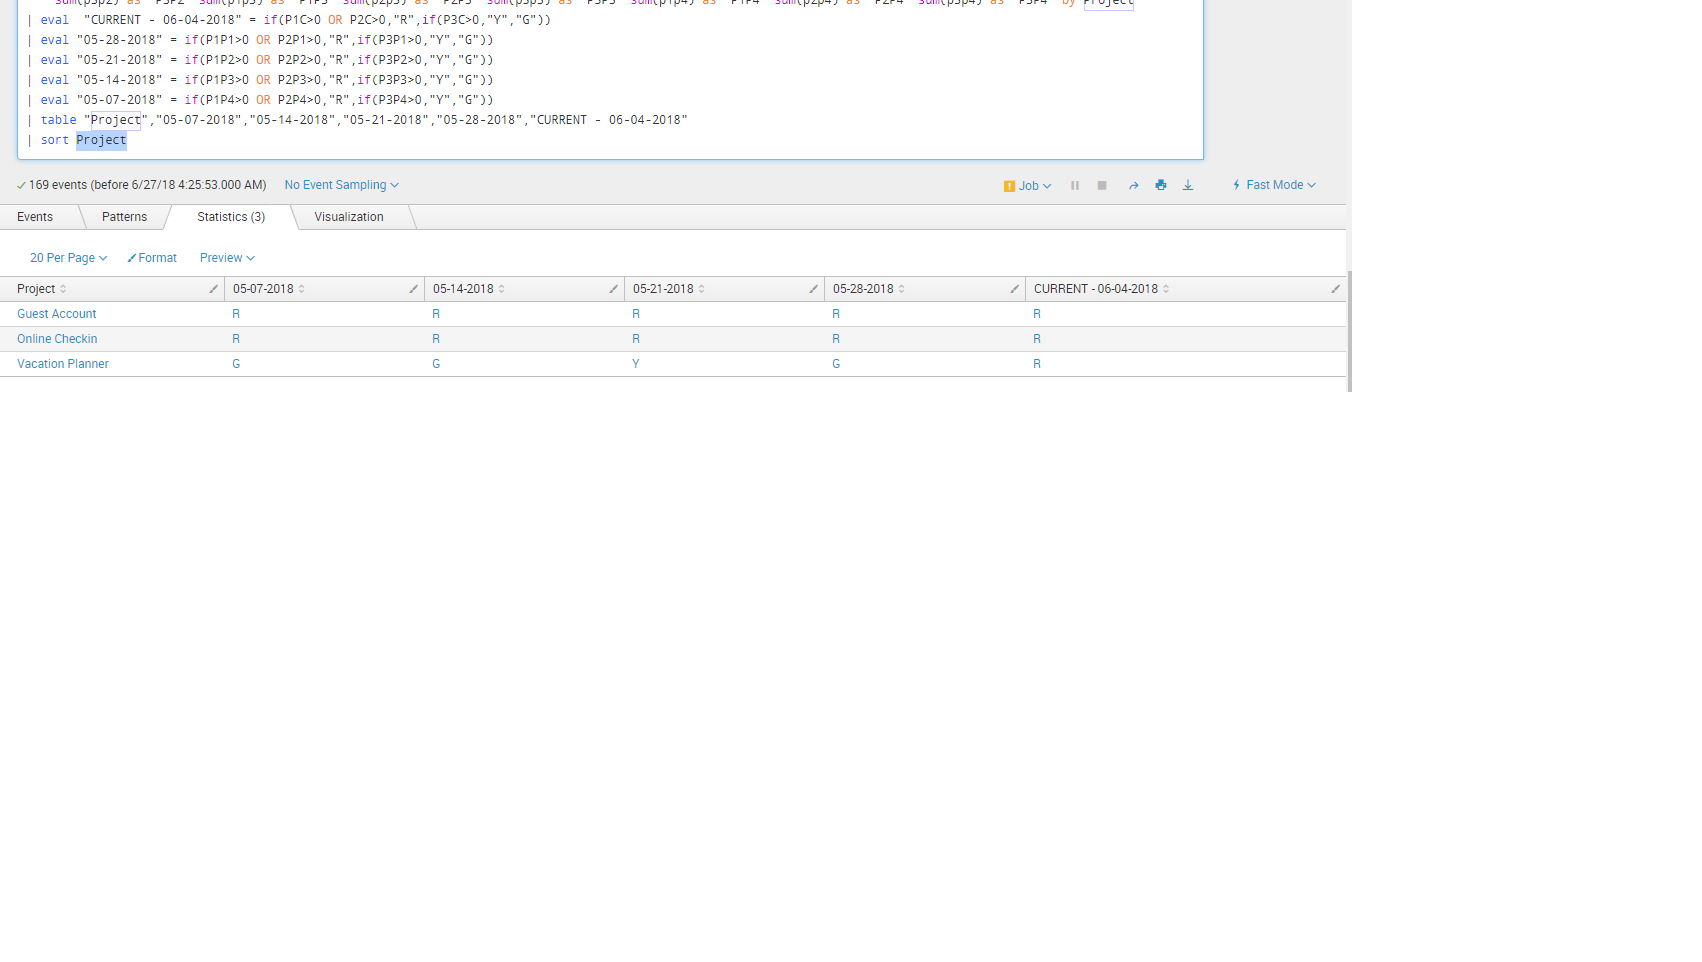Click Vacation Planner's Y value under 05-21-2018
This screenshot has width=1702, height=962.
636,364
